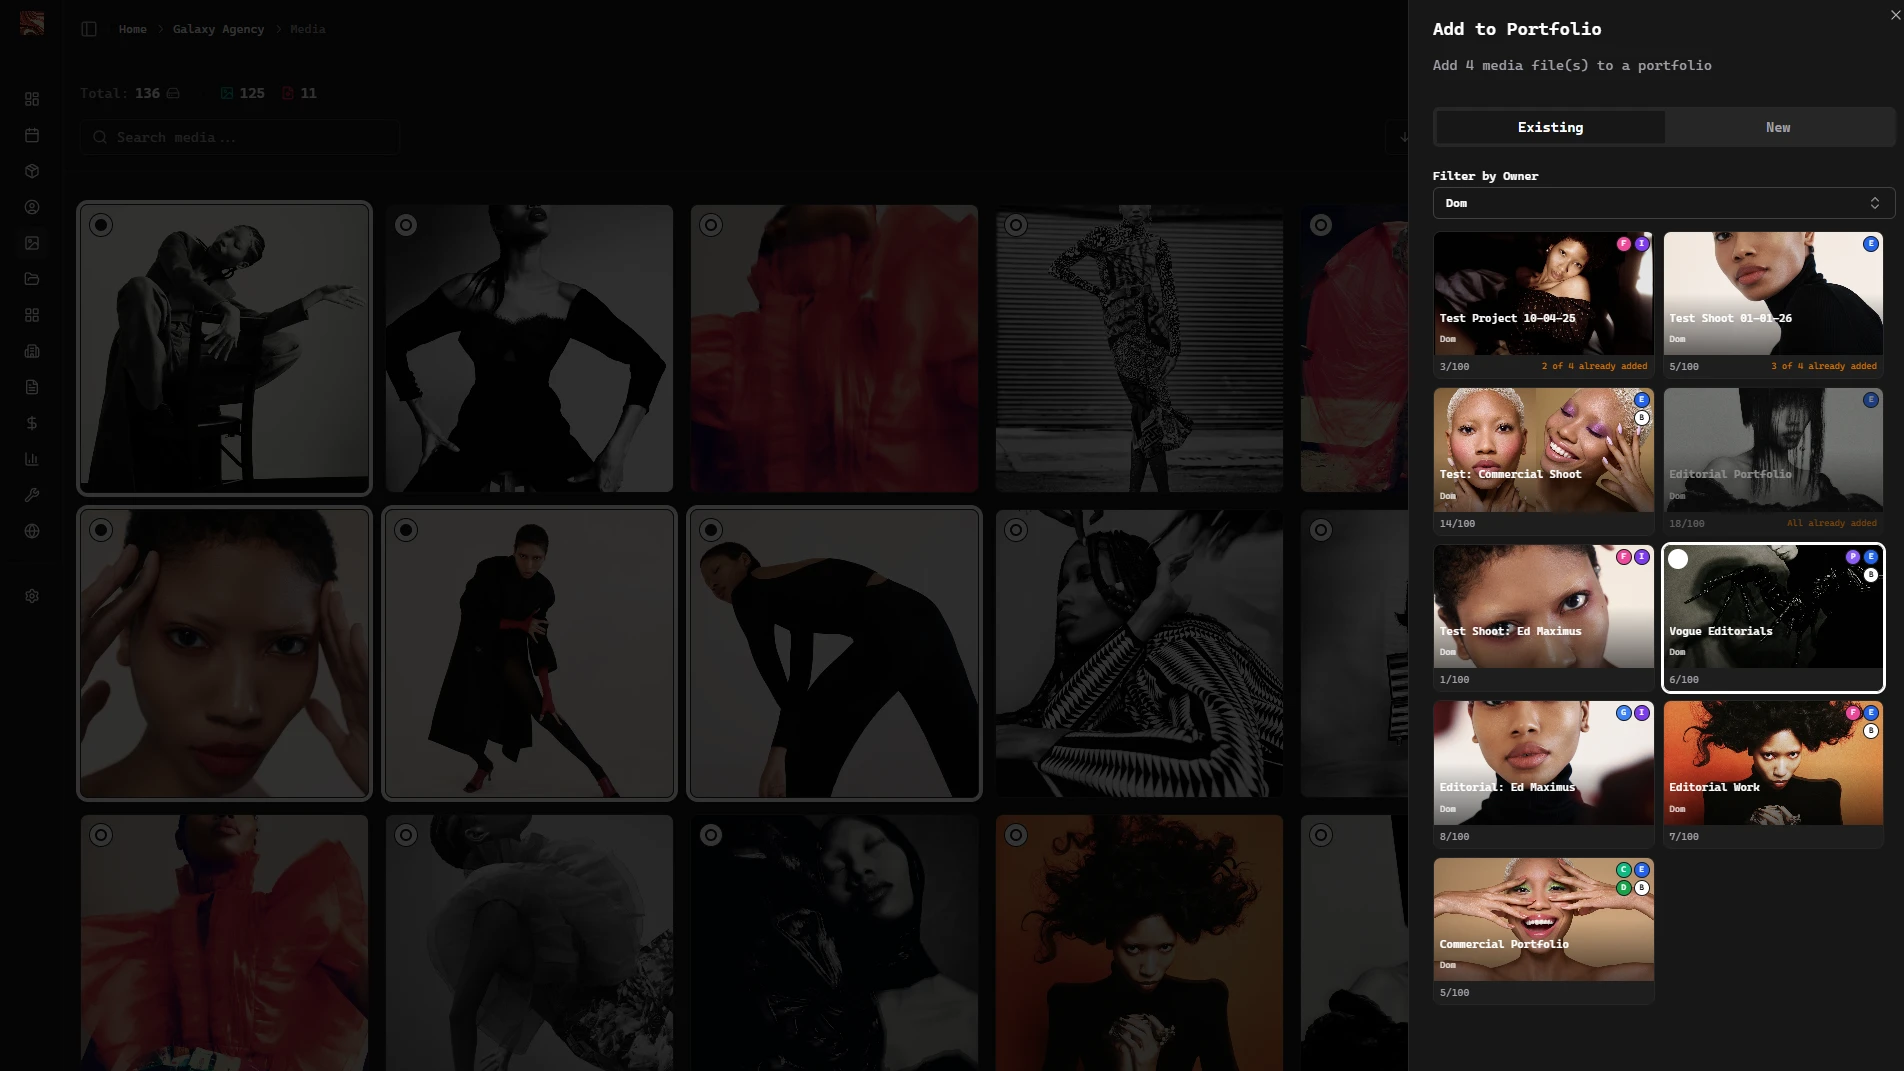Click the '2 of 4 already added' note
1904x1071 pixels.
click(1594, 366)
